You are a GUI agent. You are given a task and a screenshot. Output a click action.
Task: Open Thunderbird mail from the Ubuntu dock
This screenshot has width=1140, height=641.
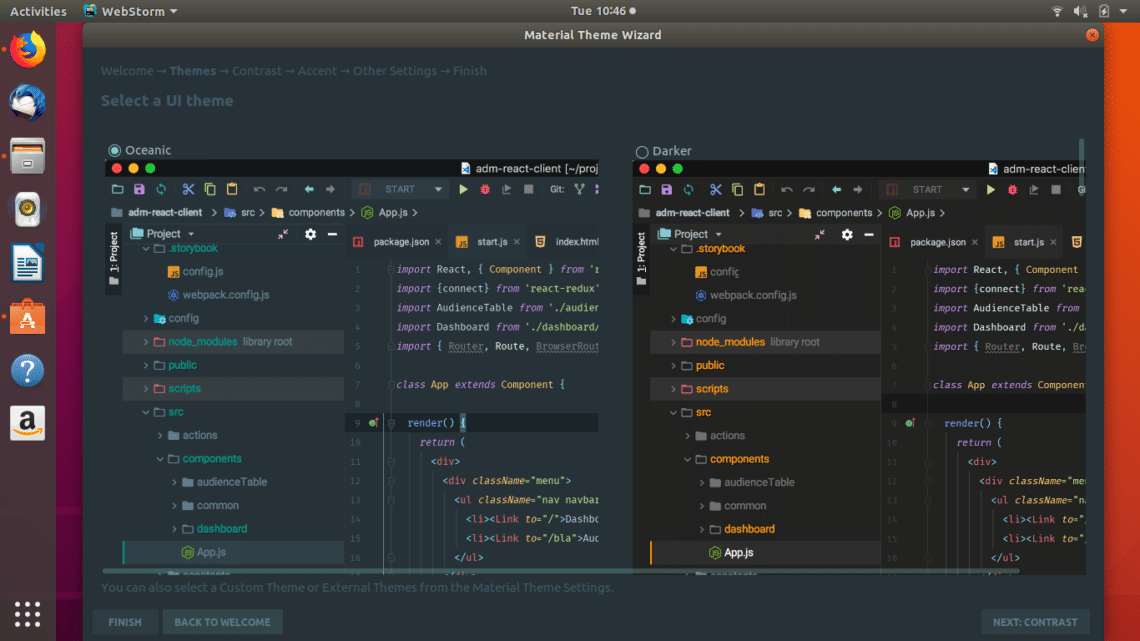pos(28,102)
